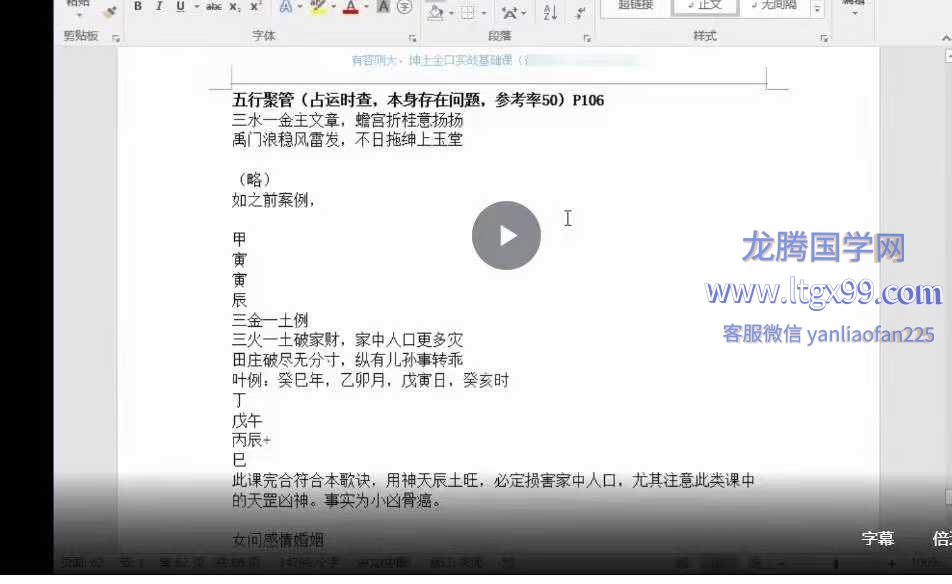Toggle italic formatting with the I icon
This screenshot has height=584, width=952.
[x=159, y=7]
